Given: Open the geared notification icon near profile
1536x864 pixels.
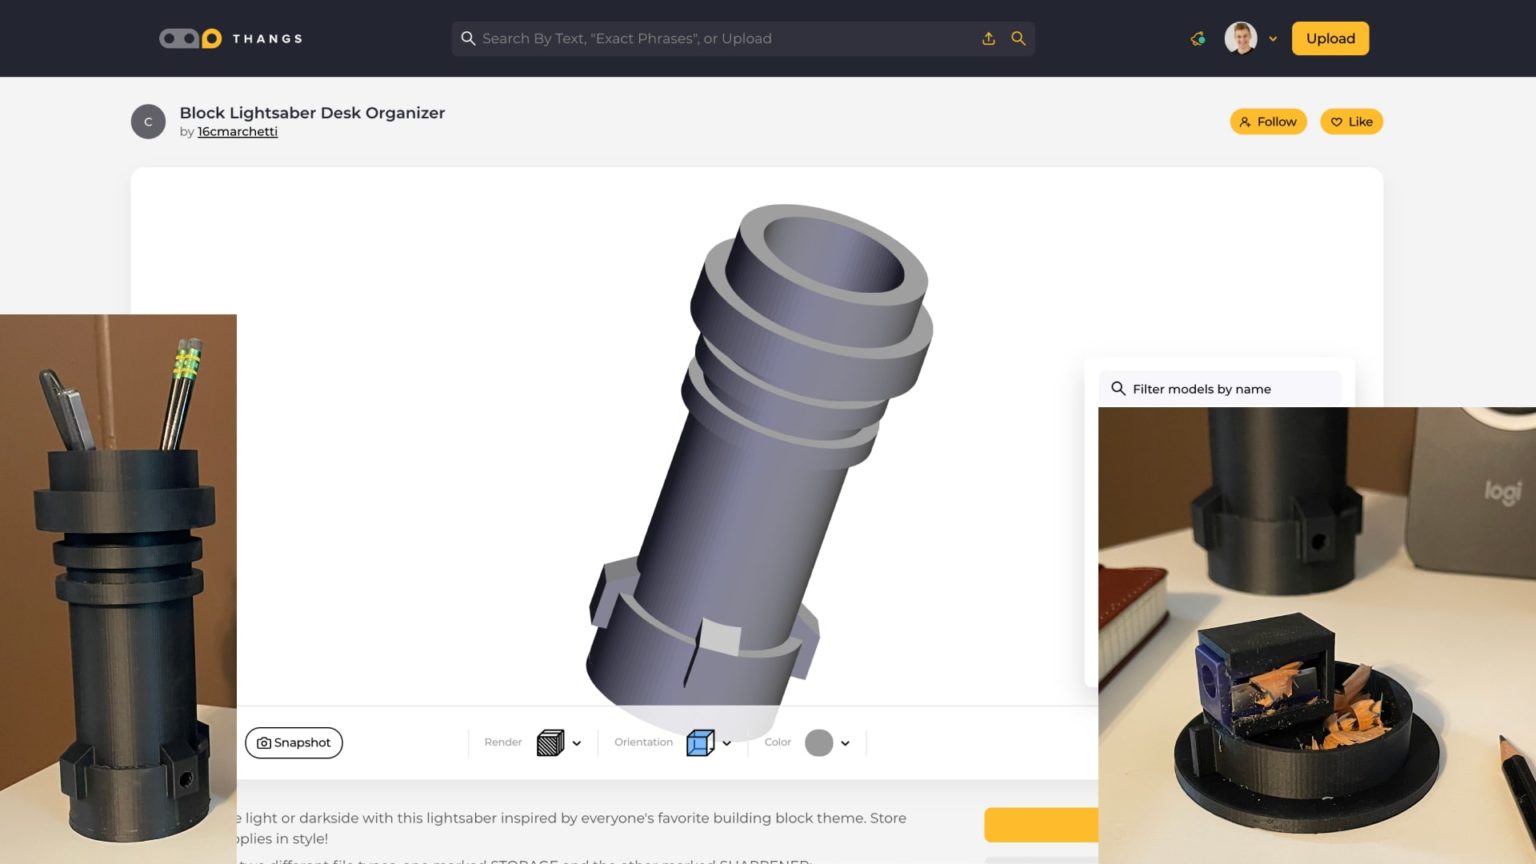Looking at the screenshot, I should point(1197,38).
